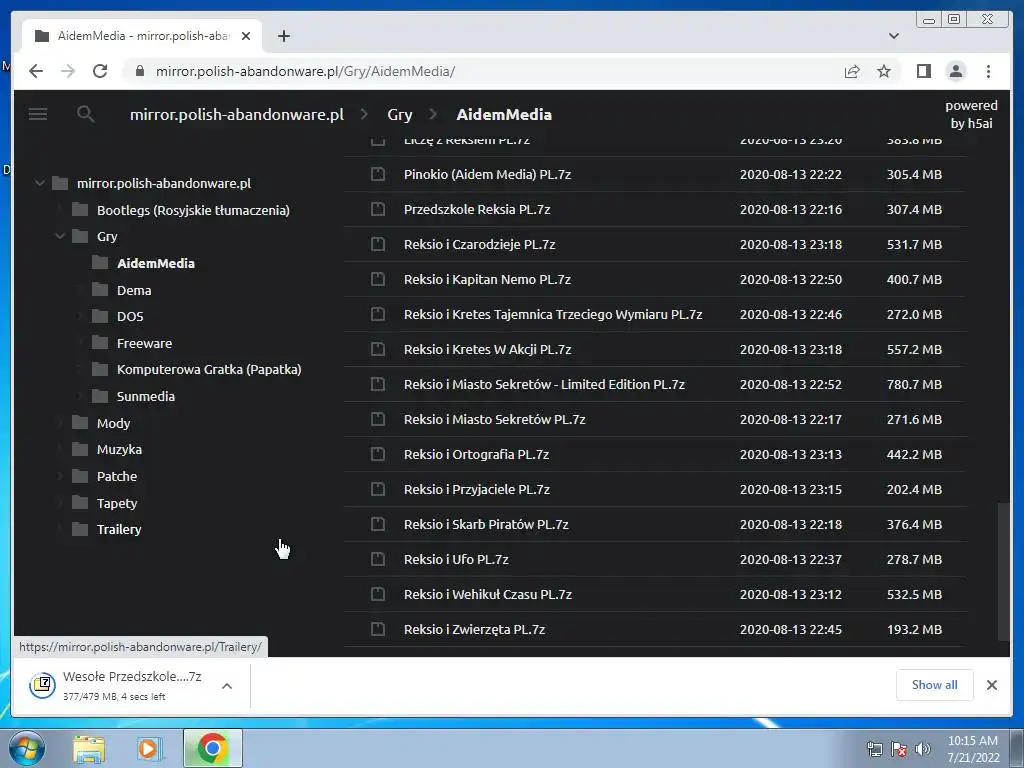Screen dimensions: 1024x768
Task: Click AidemMedia breadcrumb
Action: tap(504, 114)
